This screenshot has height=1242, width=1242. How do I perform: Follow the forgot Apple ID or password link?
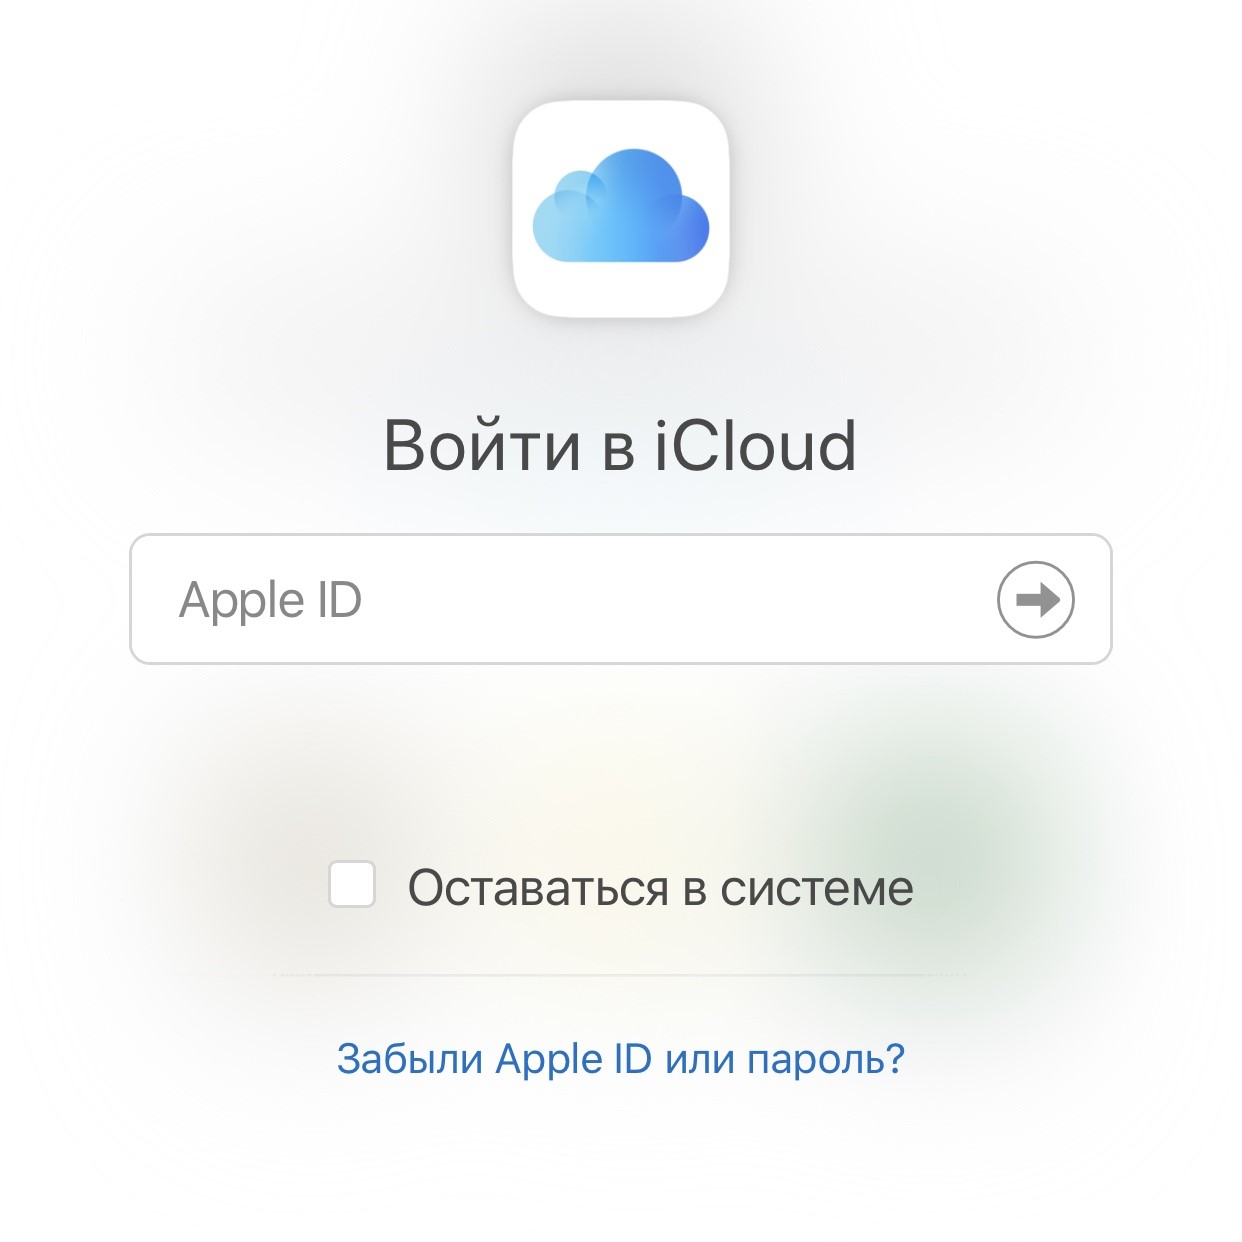(621, 1058)
